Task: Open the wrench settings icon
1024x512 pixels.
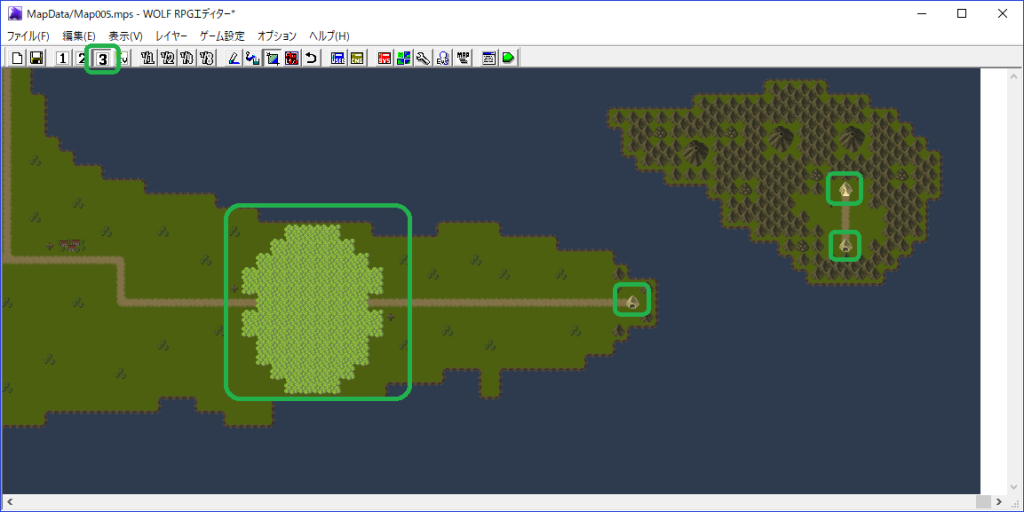Action: pyautogui.click(x=423, y=58)
